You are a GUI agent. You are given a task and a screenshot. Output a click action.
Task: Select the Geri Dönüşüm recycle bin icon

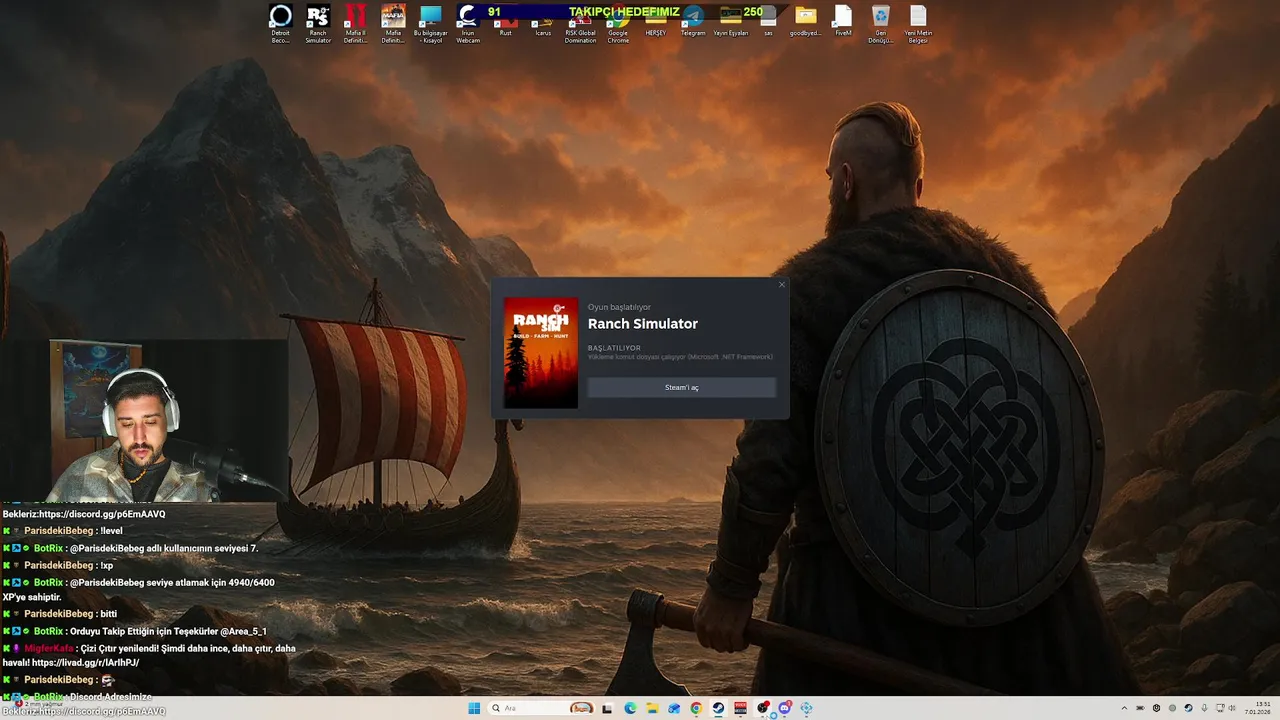click(880, 24)
